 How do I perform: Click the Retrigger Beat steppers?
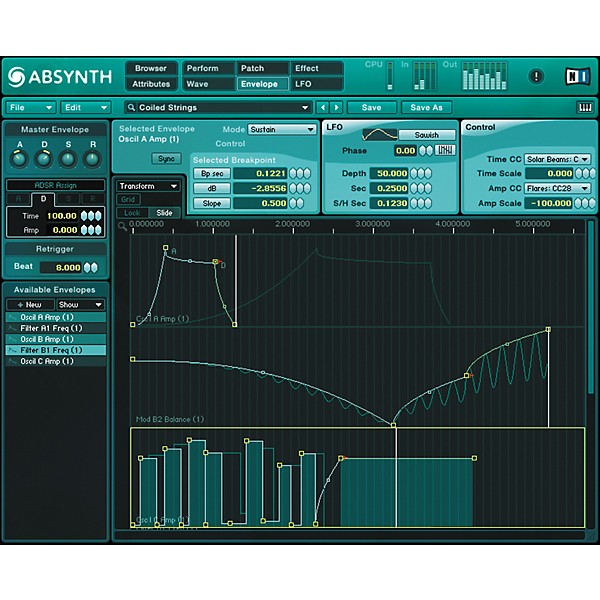tap(91, 267)
